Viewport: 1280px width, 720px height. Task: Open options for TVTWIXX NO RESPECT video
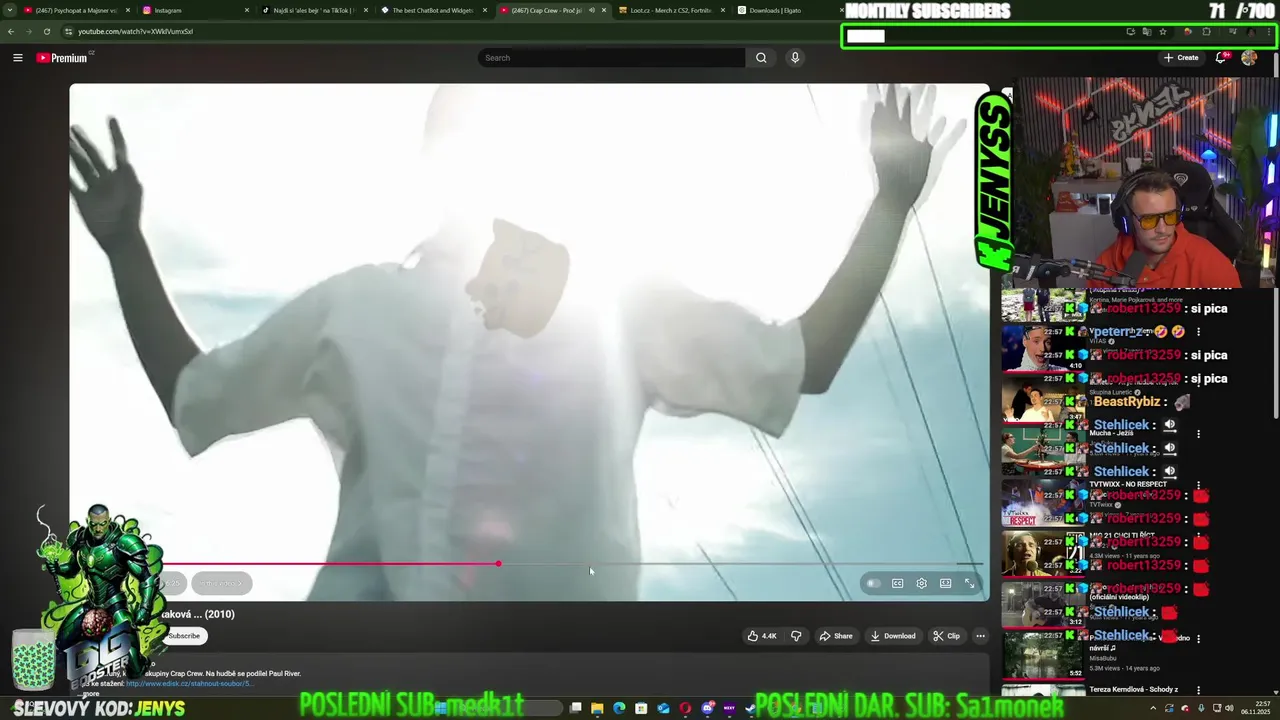(x=1198, y=485)
